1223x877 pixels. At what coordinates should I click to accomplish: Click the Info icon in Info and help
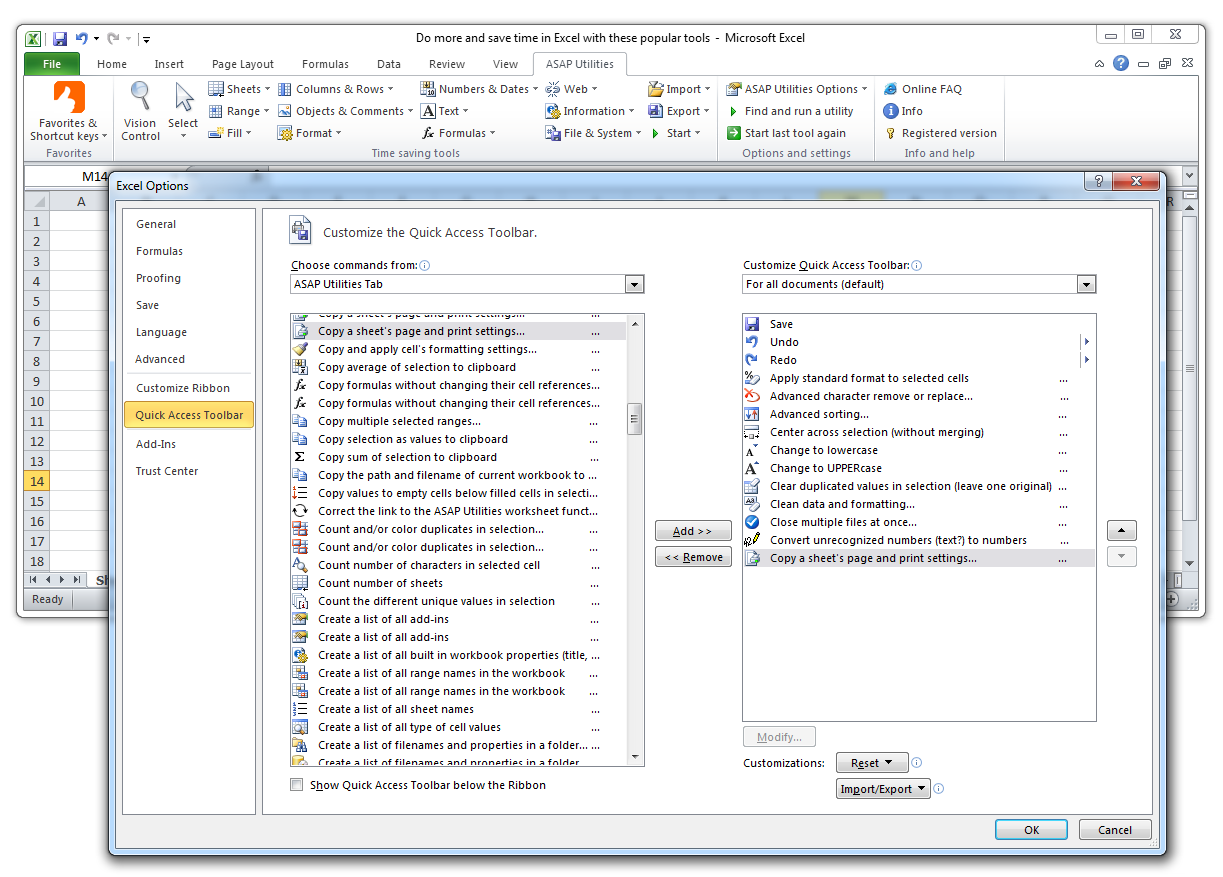click(890, 111)
